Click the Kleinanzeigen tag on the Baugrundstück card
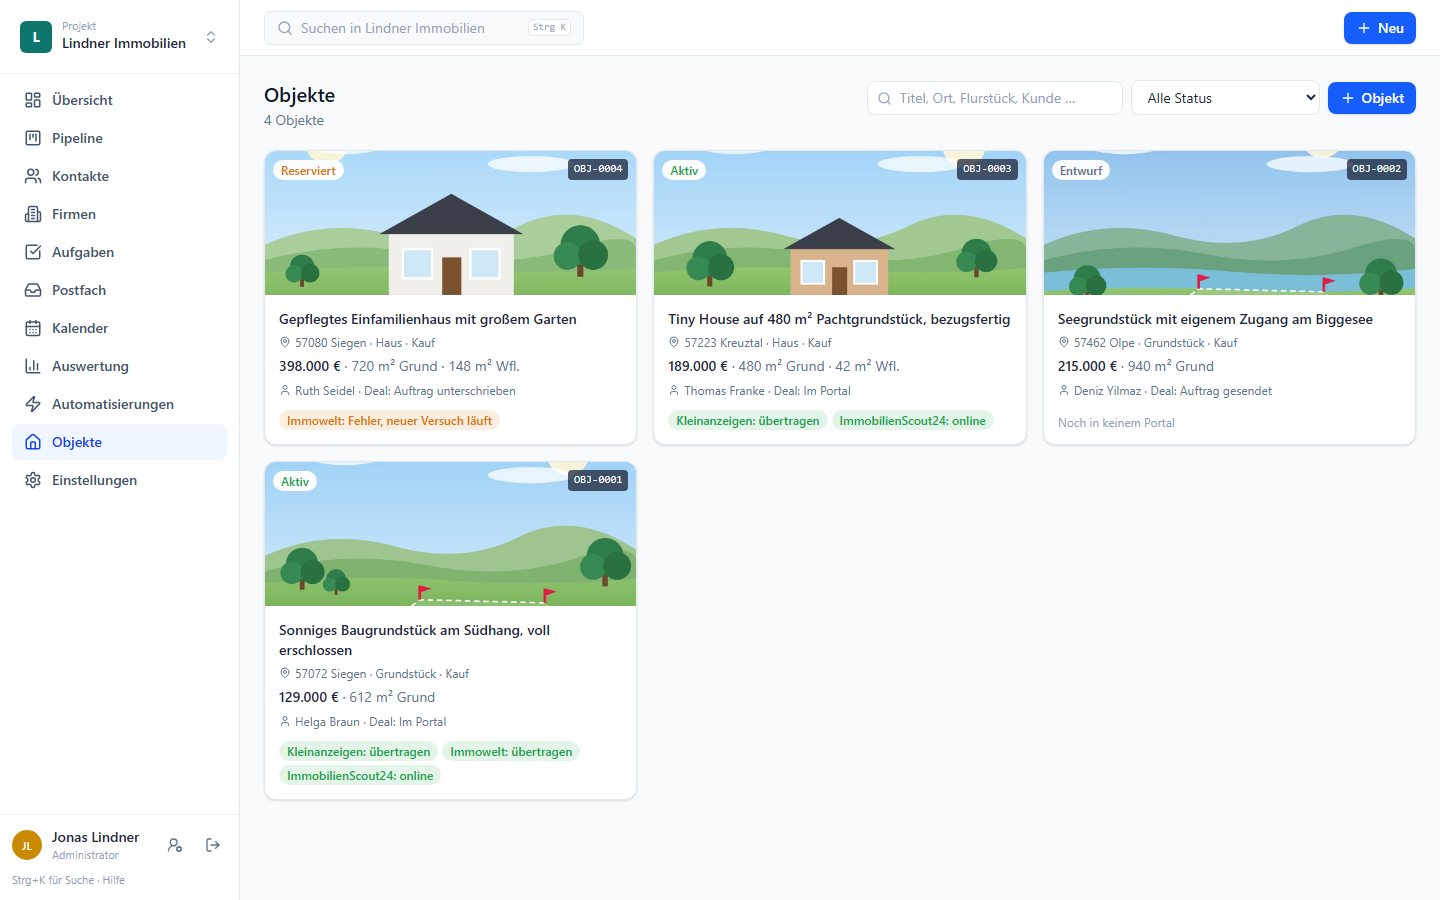 [359, 752]
